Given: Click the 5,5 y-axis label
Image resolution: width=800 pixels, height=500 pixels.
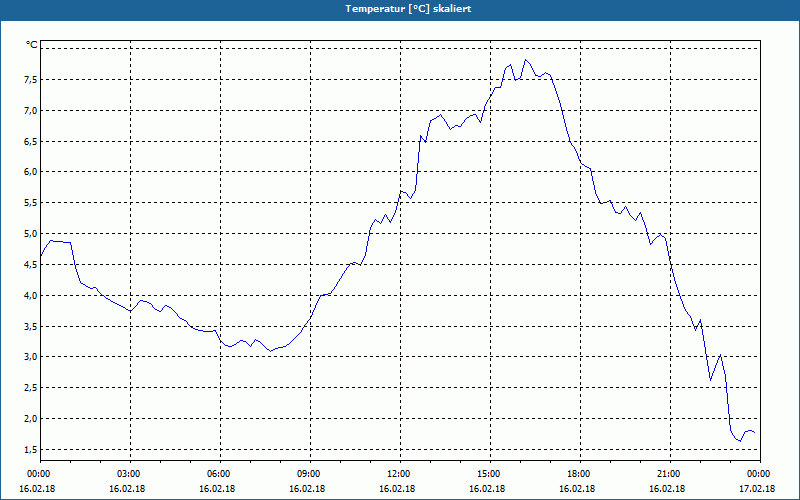Looking at the screenshot, I should click(x=31, y=203).
